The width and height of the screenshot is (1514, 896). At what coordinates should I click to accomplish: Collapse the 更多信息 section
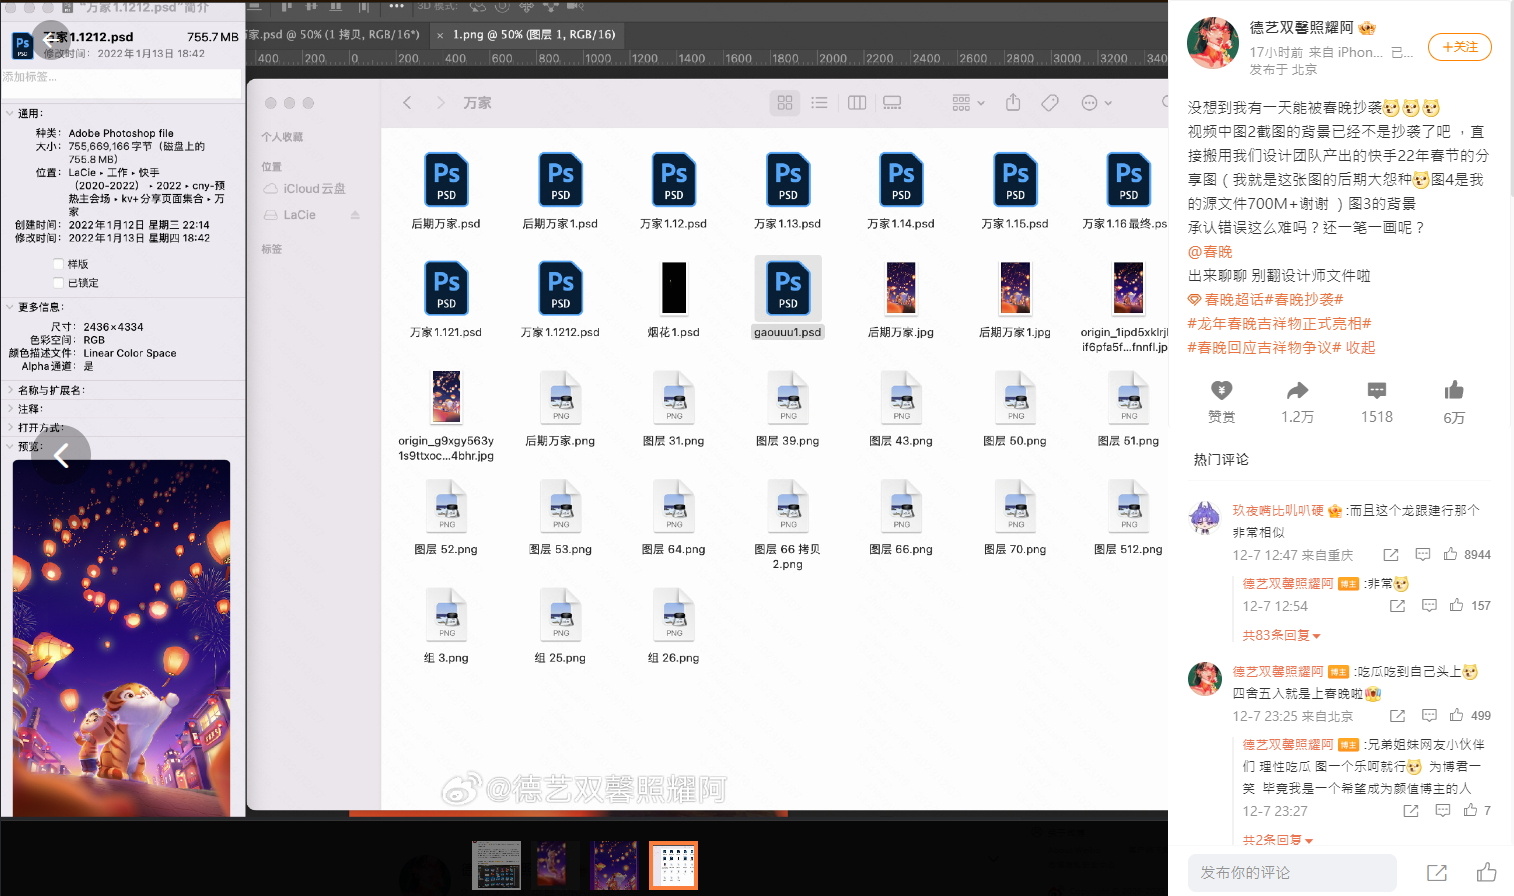(x=10, y=307)
